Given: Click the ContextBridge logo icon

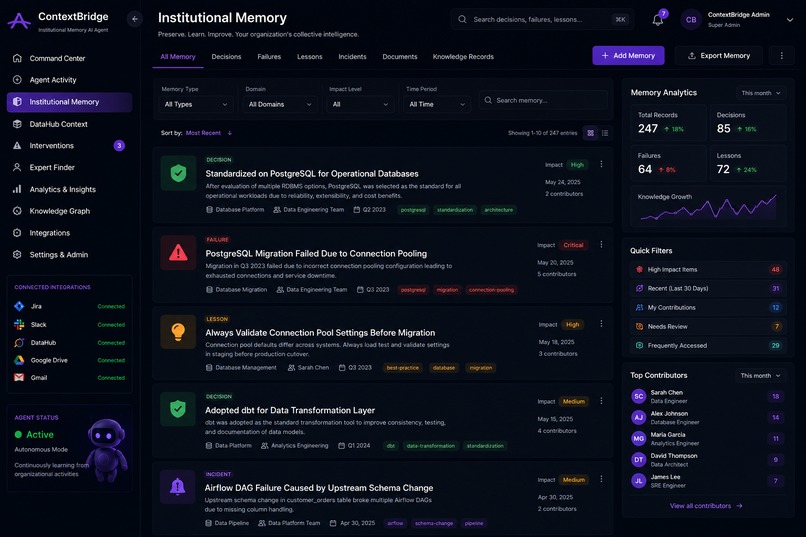Looking at the screenshot, I should [x=19, y=21].
